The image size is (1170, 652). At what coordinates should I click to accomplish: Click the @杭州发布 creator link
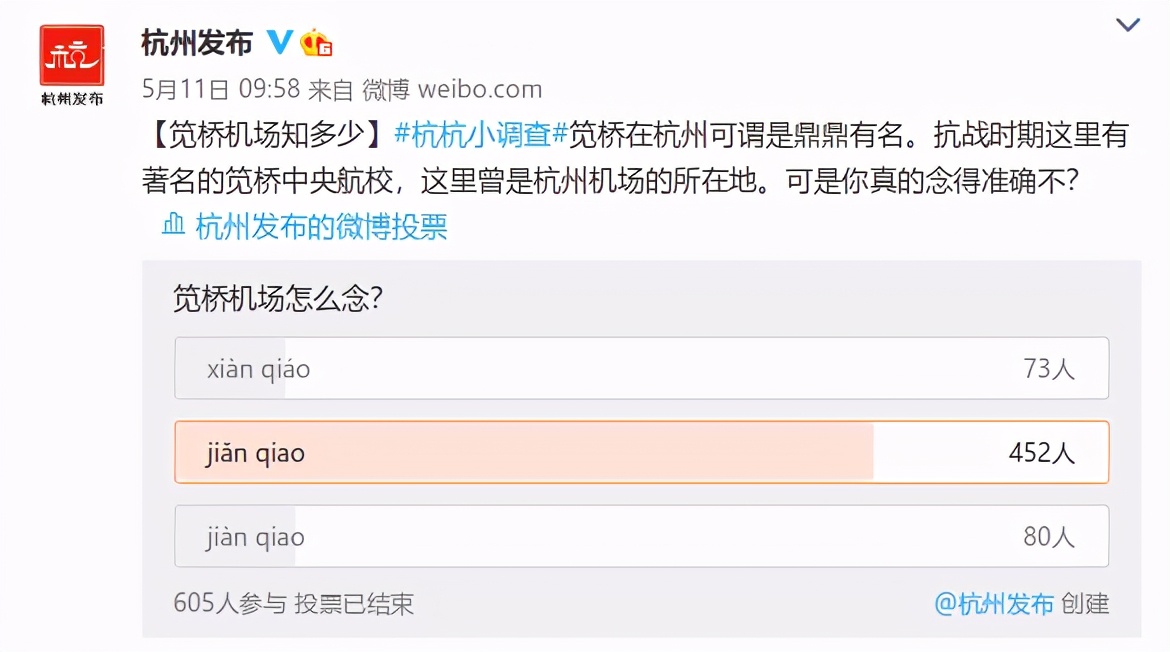pyautogui.click(x=996, y=604)
